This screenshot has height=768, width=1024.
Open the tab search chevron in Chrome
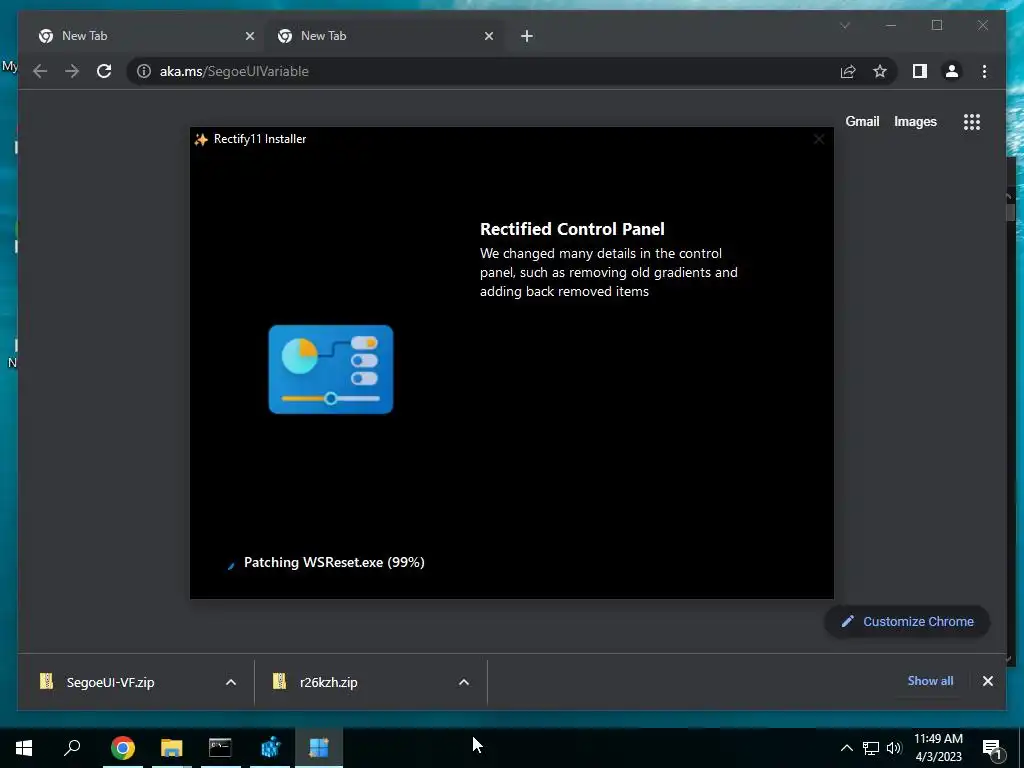[845, 25]
